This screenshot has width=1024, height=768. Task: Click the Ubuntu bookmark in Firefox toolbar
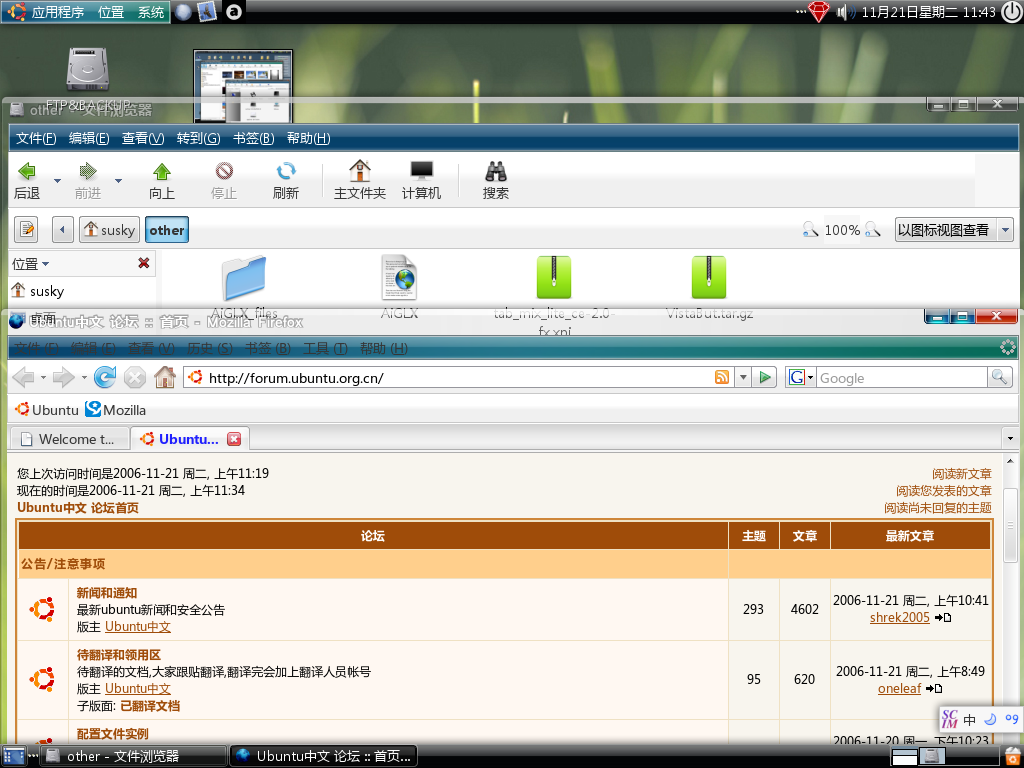pyautogui.click(x=46, y=410)
